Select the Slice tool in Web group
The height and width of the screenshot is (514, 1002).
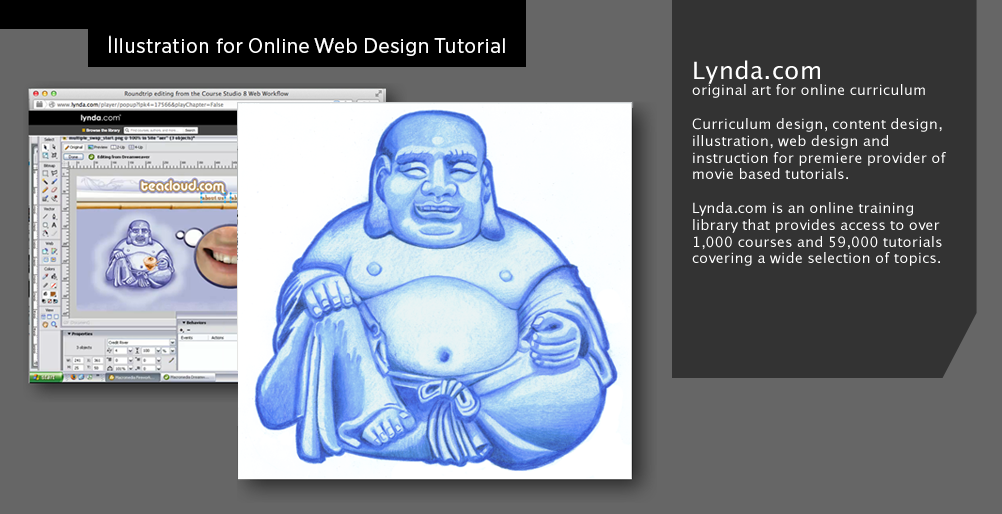tap(54, 251)
